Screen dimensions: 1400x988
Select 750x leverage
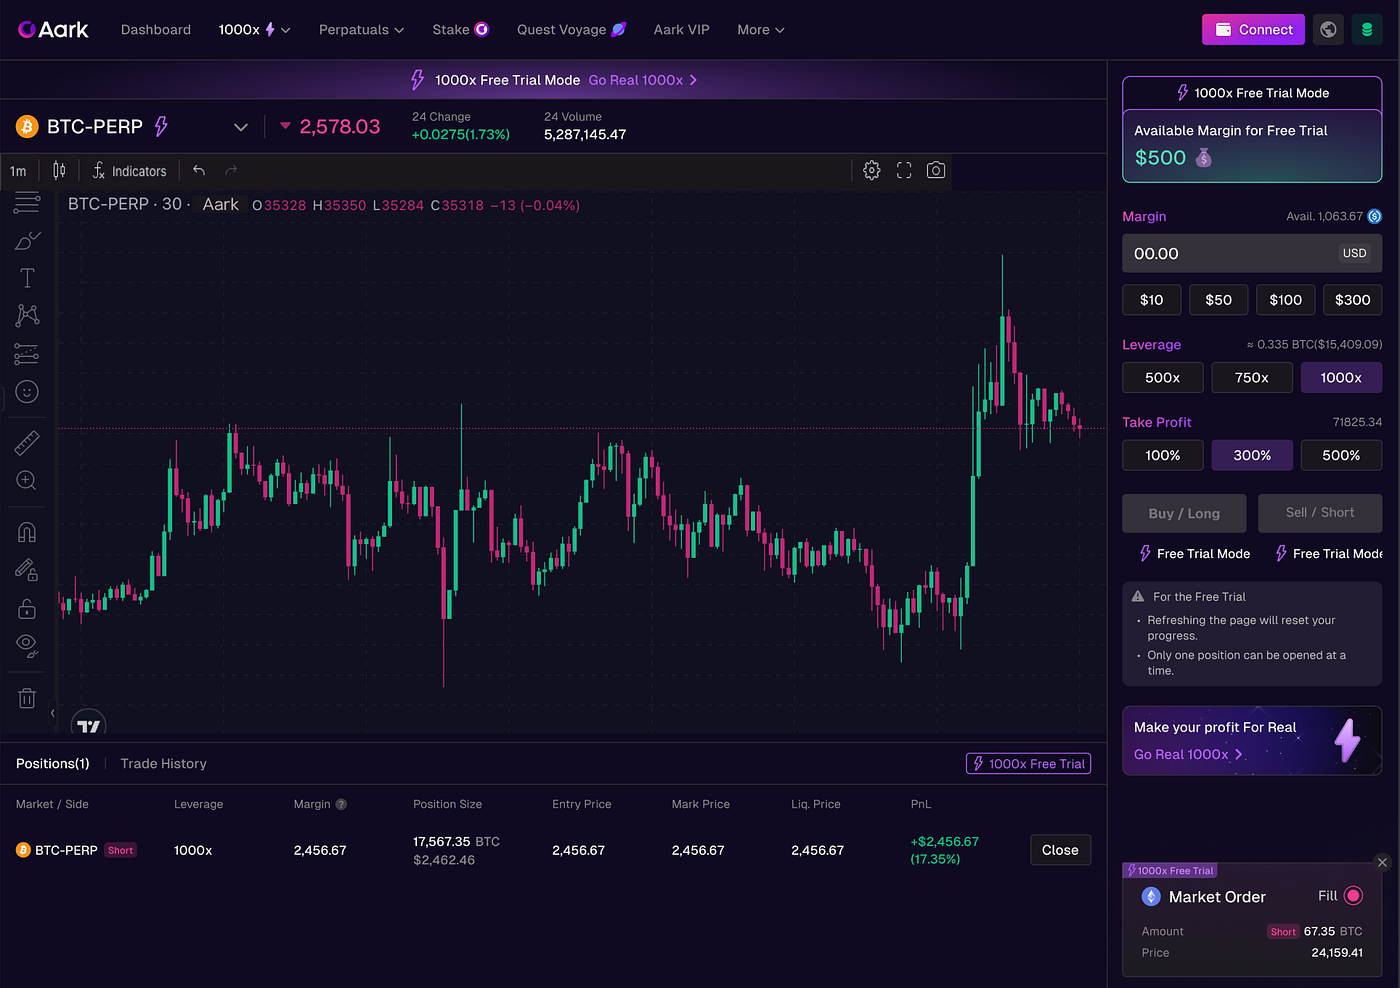(x=1252, y=378)
